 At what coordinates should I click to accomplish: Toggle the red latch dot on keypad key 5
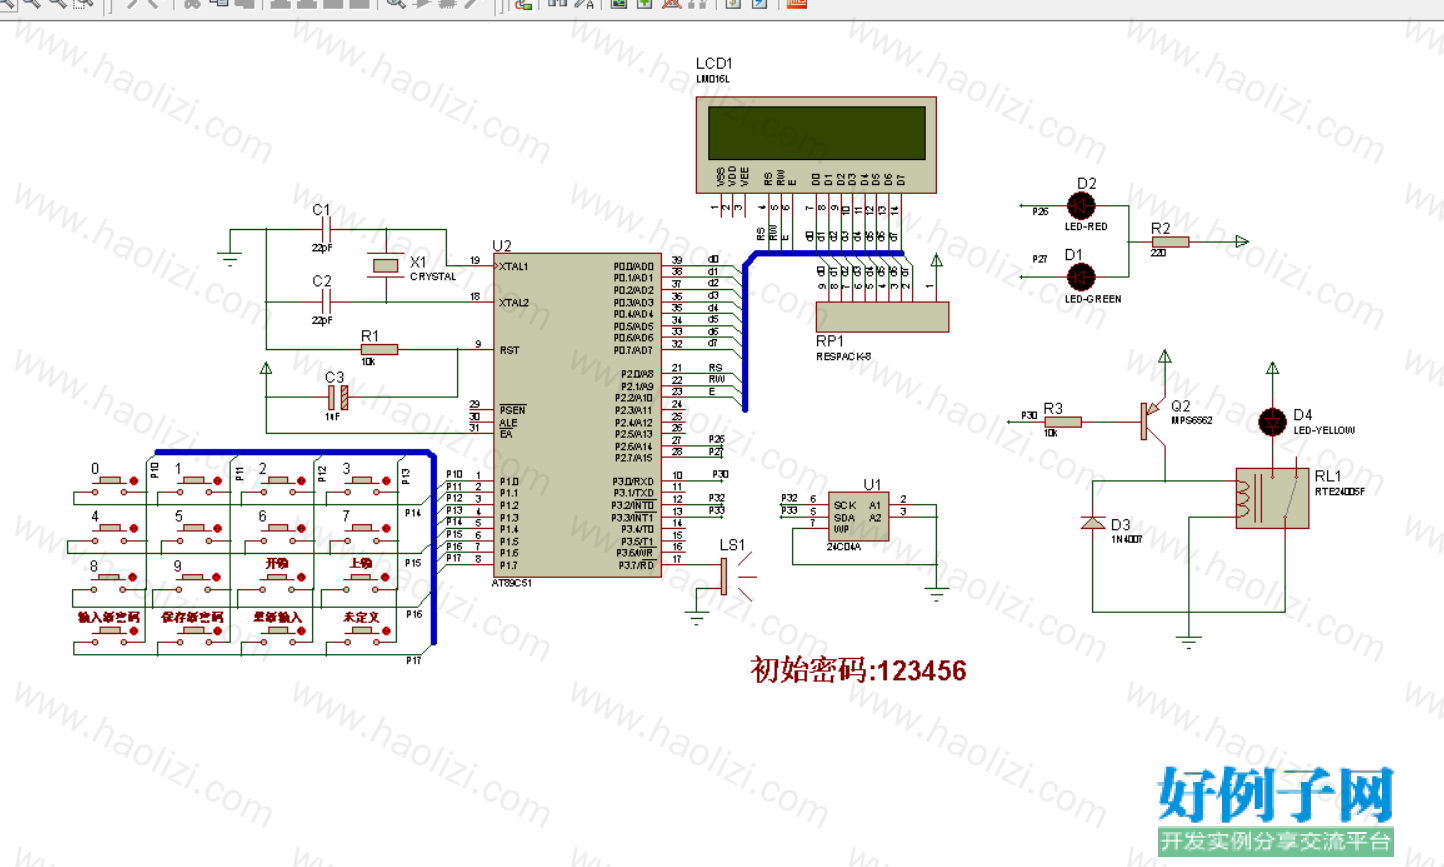(x=217, y=529)
